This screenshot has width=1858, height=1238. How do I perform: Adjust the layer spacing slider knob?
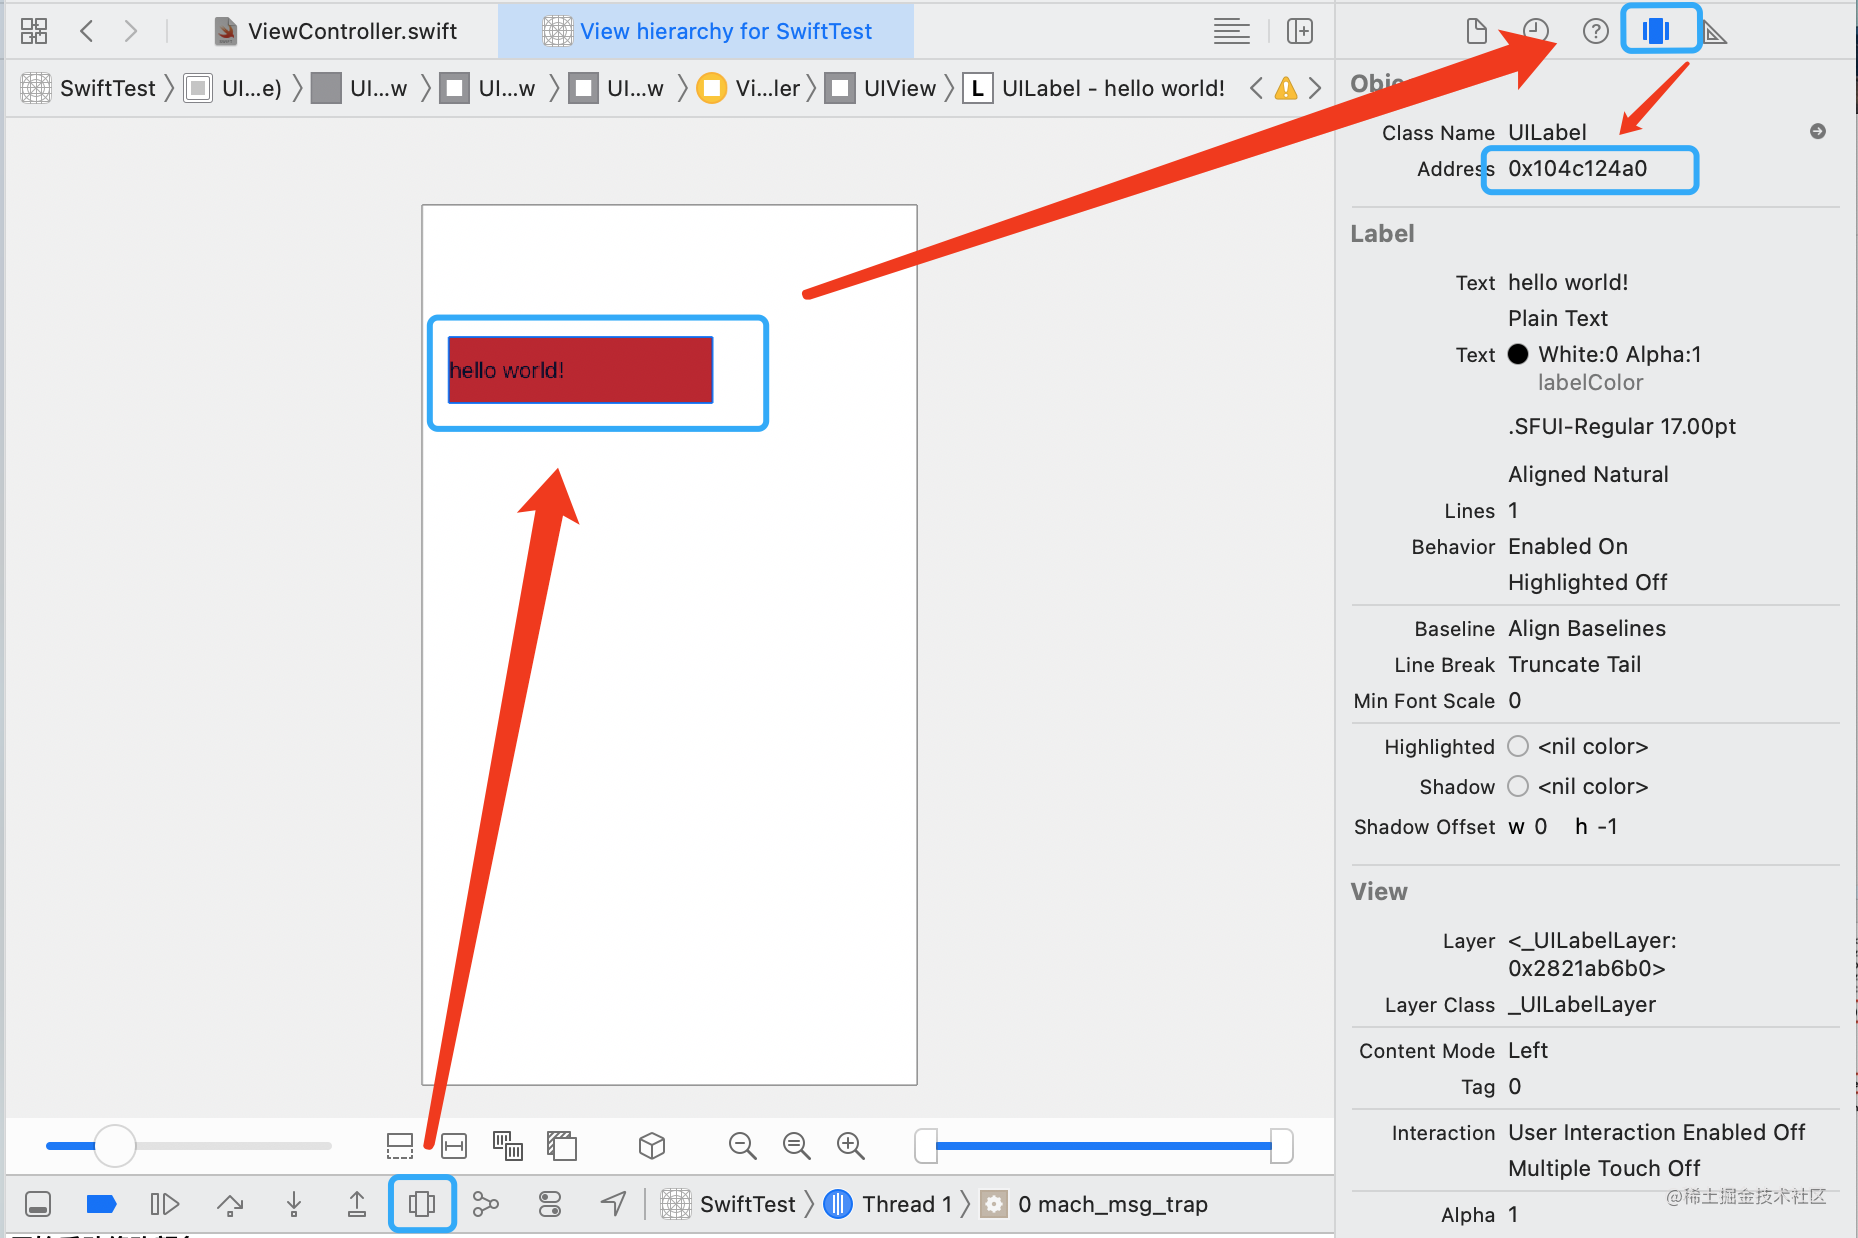pos(115,1145)
